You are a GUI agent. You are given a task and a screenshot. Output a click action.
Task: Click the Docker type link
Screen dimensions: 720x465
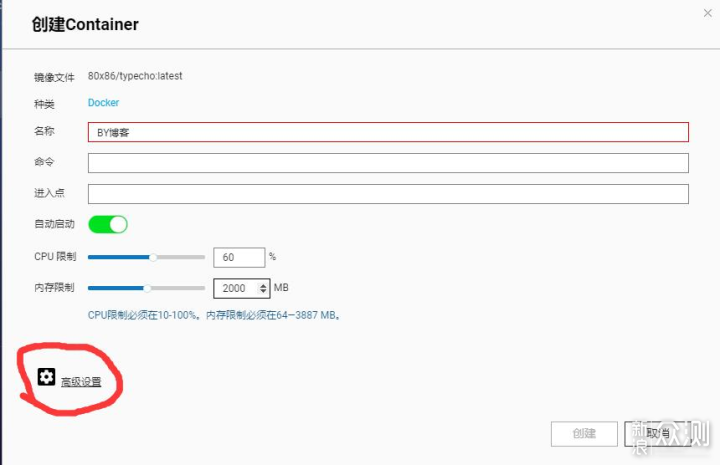coord(103,102)
